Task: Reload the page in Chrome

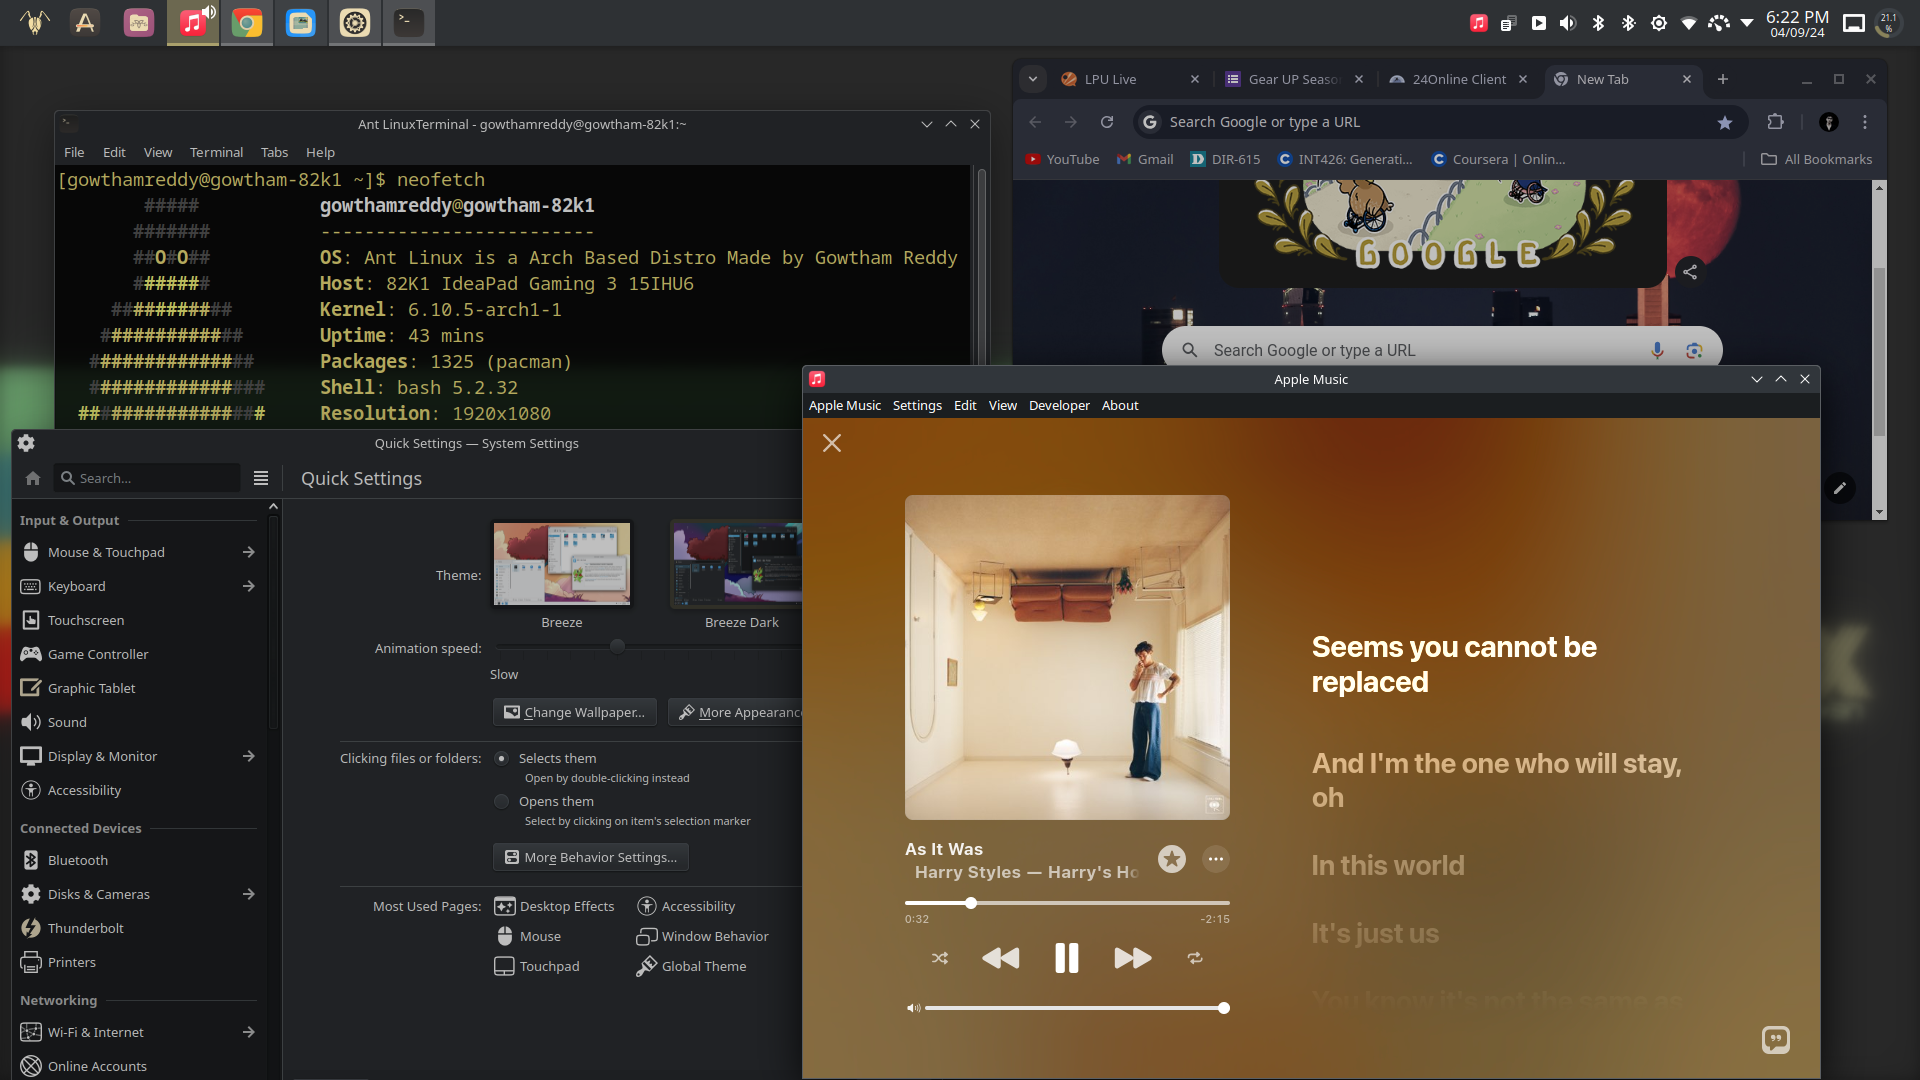Action: [x=1107, y=122]
